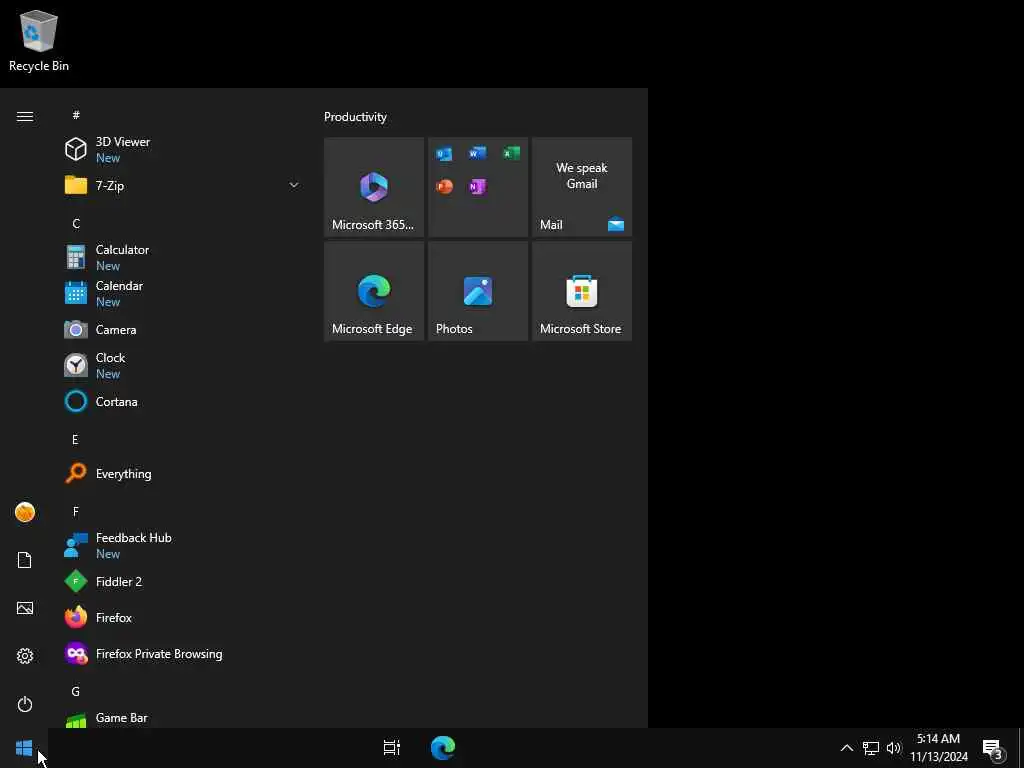Viewport: 1024px width, 768px height.
Task: Launch the Microsoft Store tile
Action: pos(582,291)
